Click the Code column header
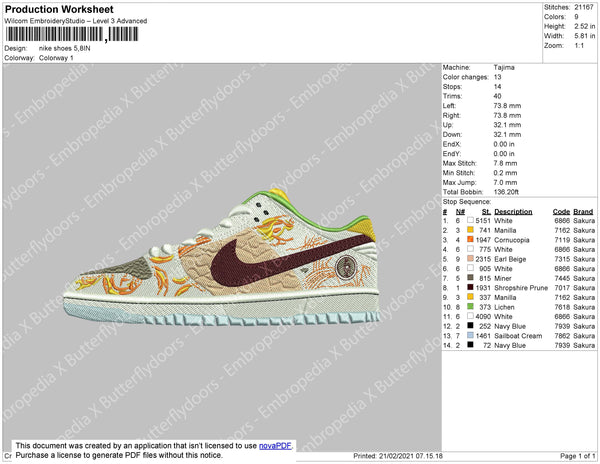This screenshot has height=464, width=600. 561,212
